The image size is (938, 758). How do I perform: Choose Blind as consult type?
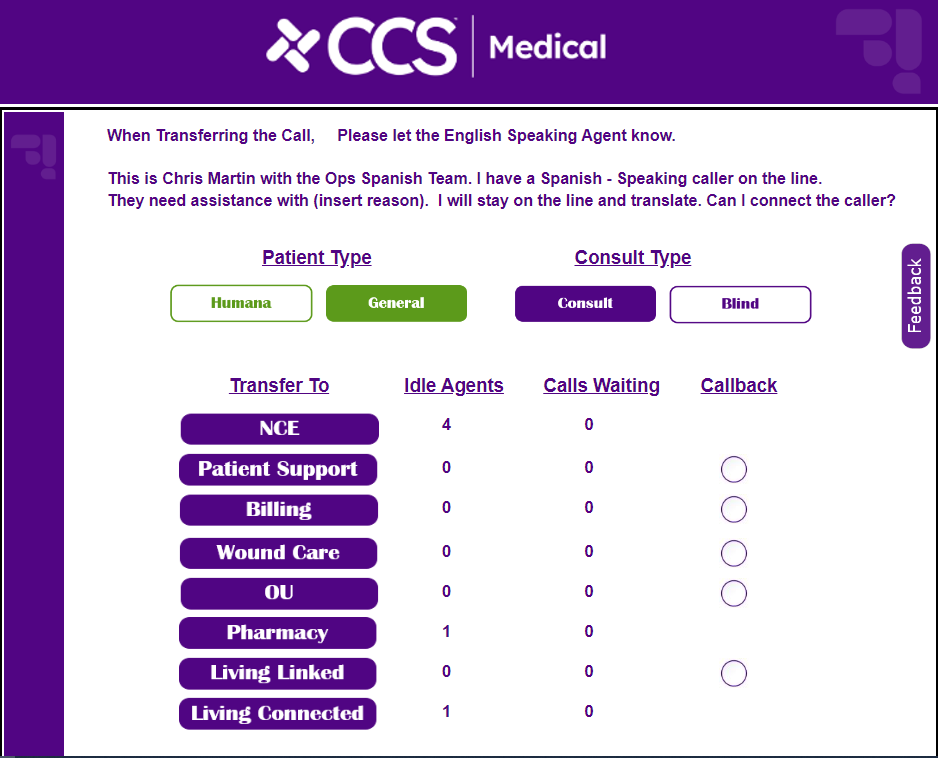[740, 304]
